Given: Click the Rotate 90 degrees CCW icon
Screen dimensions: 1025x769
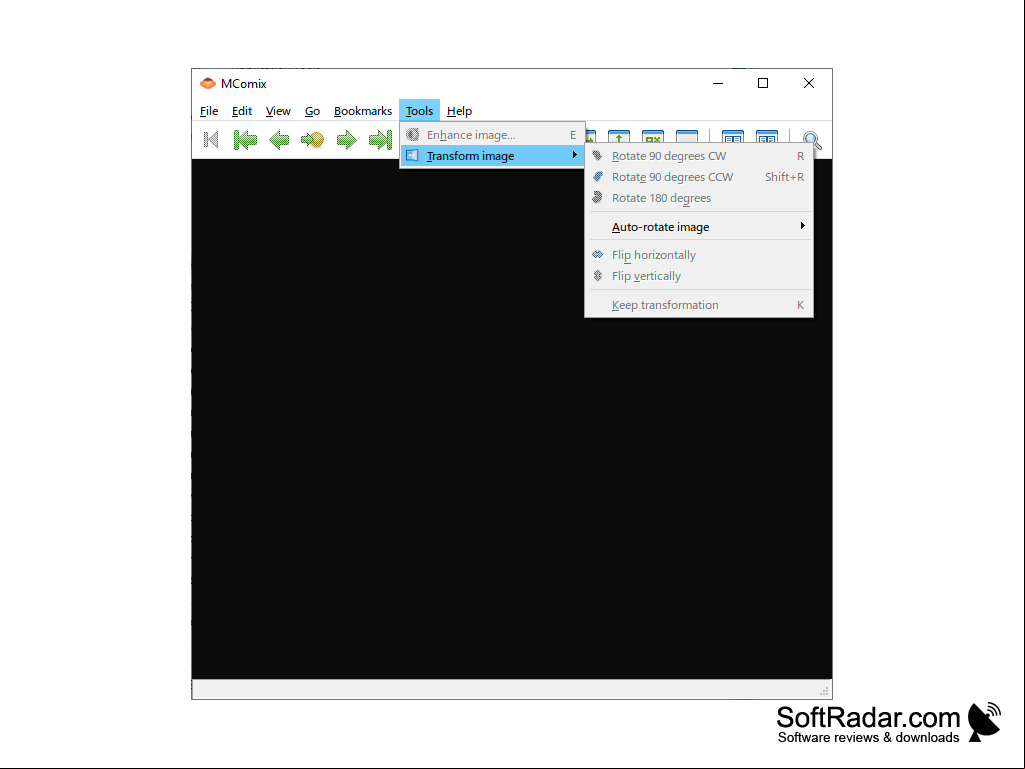Looking at the screenshot, I should pos(597,177).
